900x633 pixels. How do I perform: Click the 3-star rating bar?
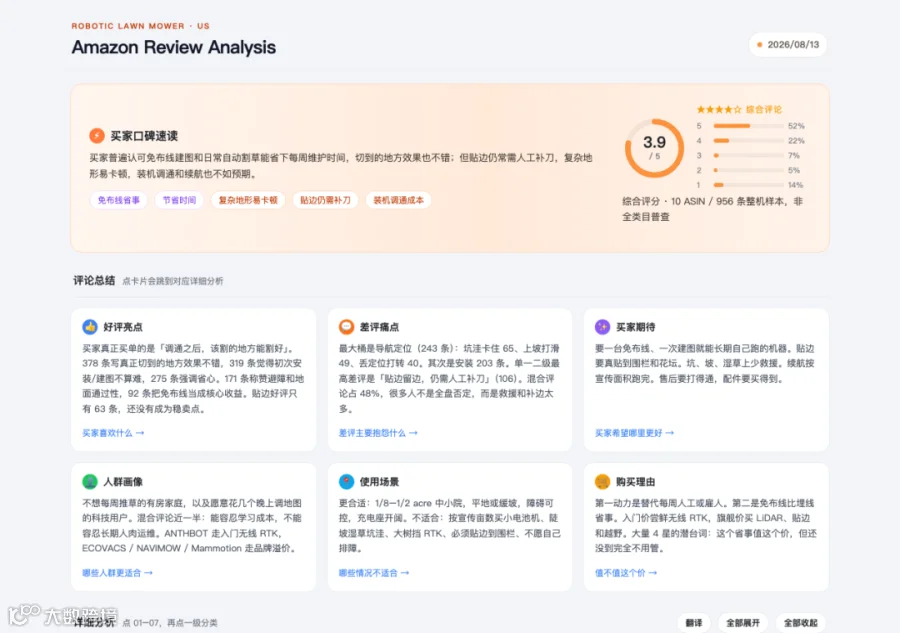(748, 156)
